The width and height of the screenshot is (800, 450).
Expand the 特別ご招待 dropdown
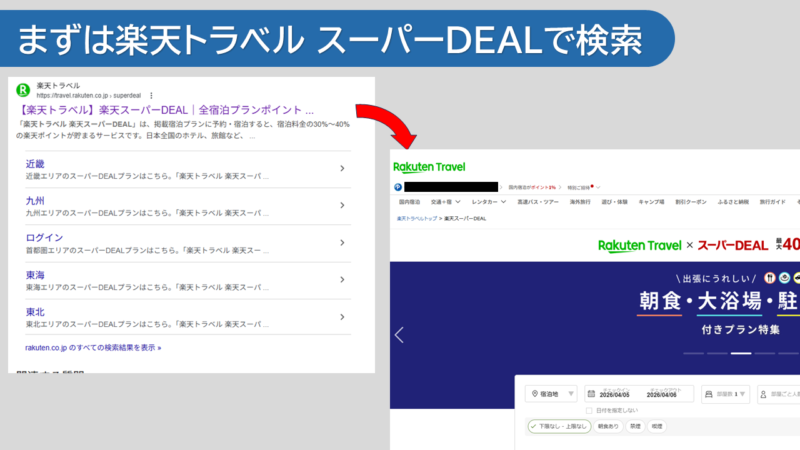(584, 187)
